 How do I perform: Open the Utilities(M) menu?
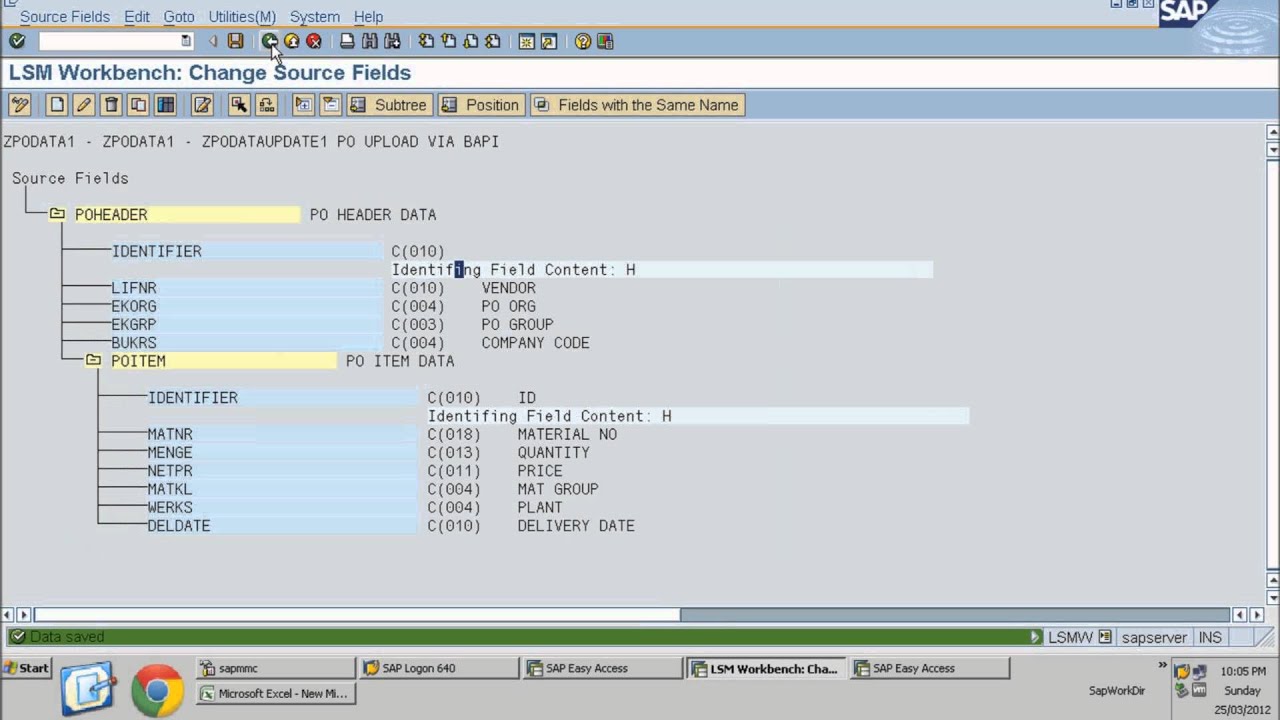[242, 17]
